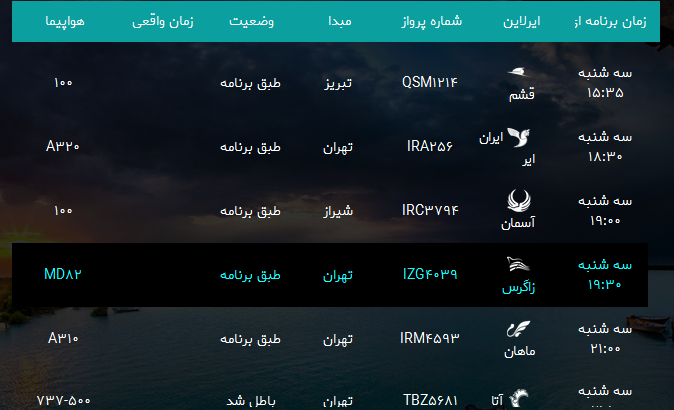Select the هواپیما column header
The image size is (674, 410).
click(65, 21)
